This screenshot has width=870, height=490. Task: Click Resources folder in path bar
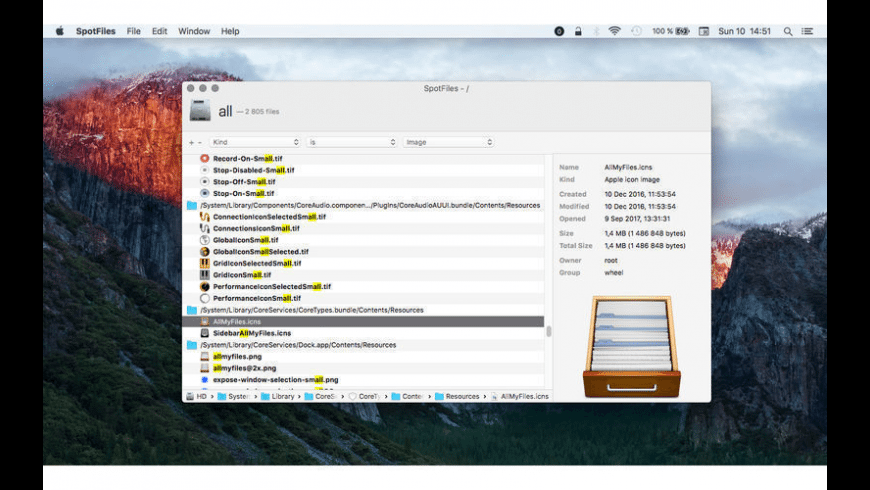(x=457, y=396)
